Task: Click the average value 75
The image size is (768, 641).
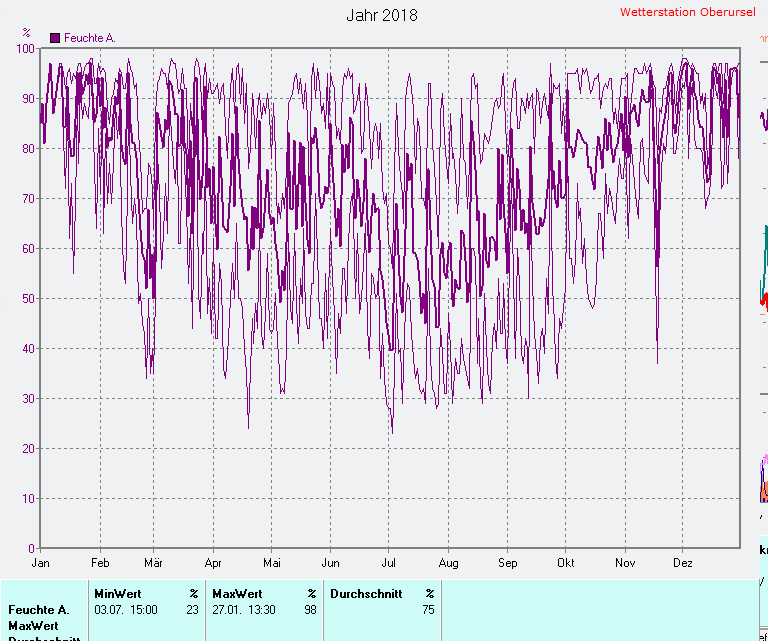Action: (x=429, y=610)
